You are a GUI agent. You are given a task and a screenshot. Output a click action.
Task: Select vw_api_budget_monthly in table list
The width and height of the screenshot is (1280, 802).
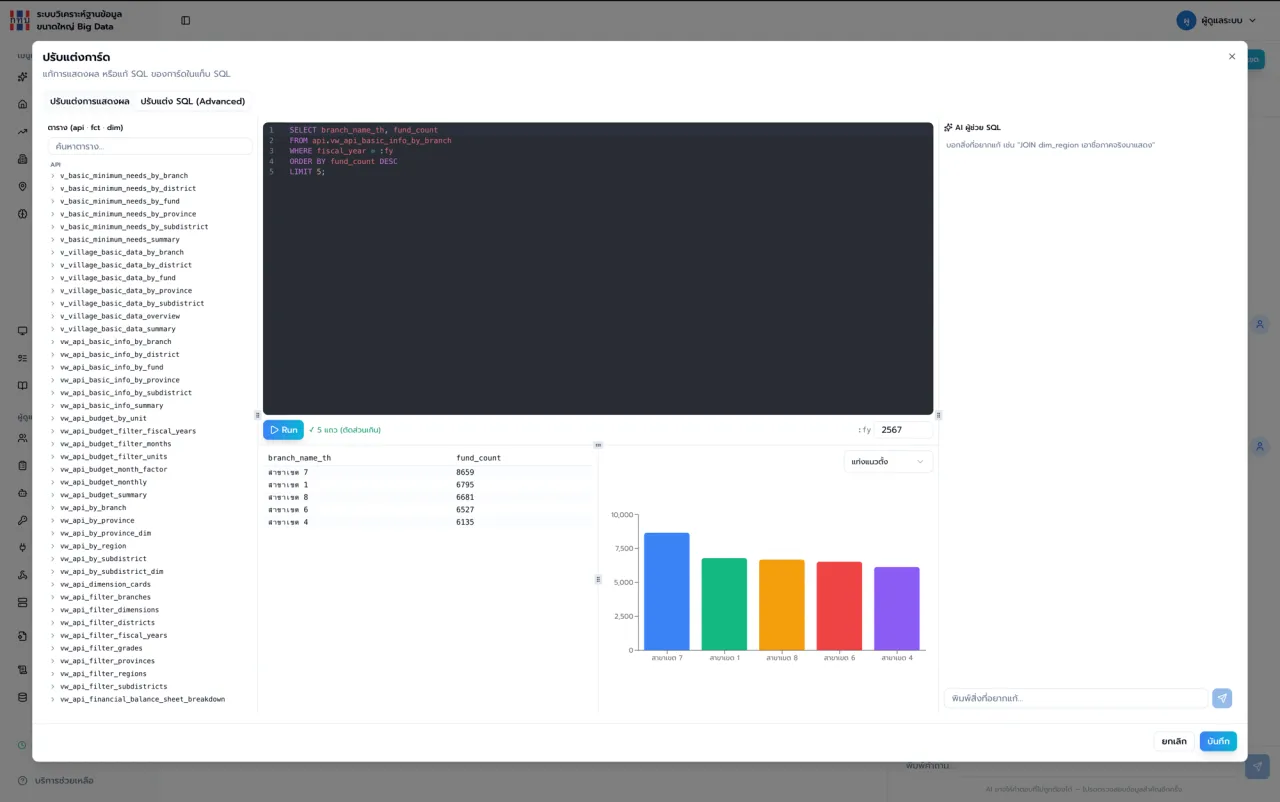click(x=103, y=482)
